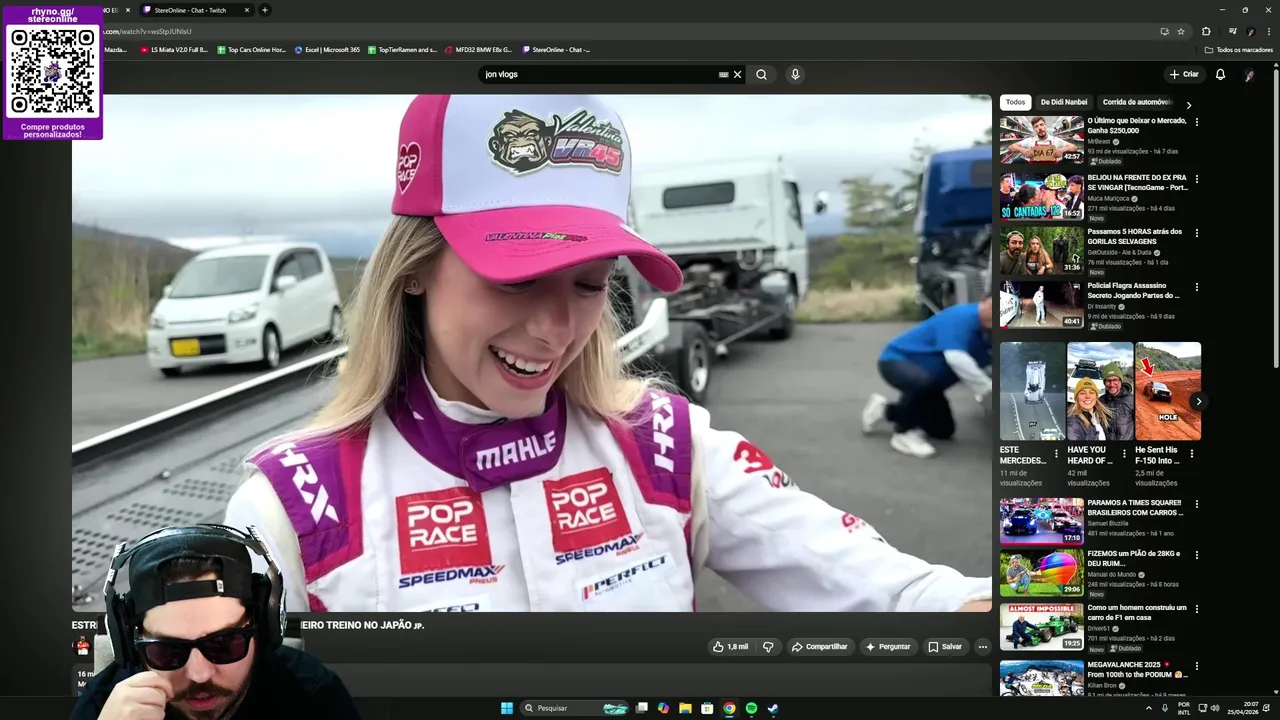The width and height of the screenshot is (1280, 720).
Task: Click the Perguntar button
Action: pyautogui.click(x=888, y=647)
